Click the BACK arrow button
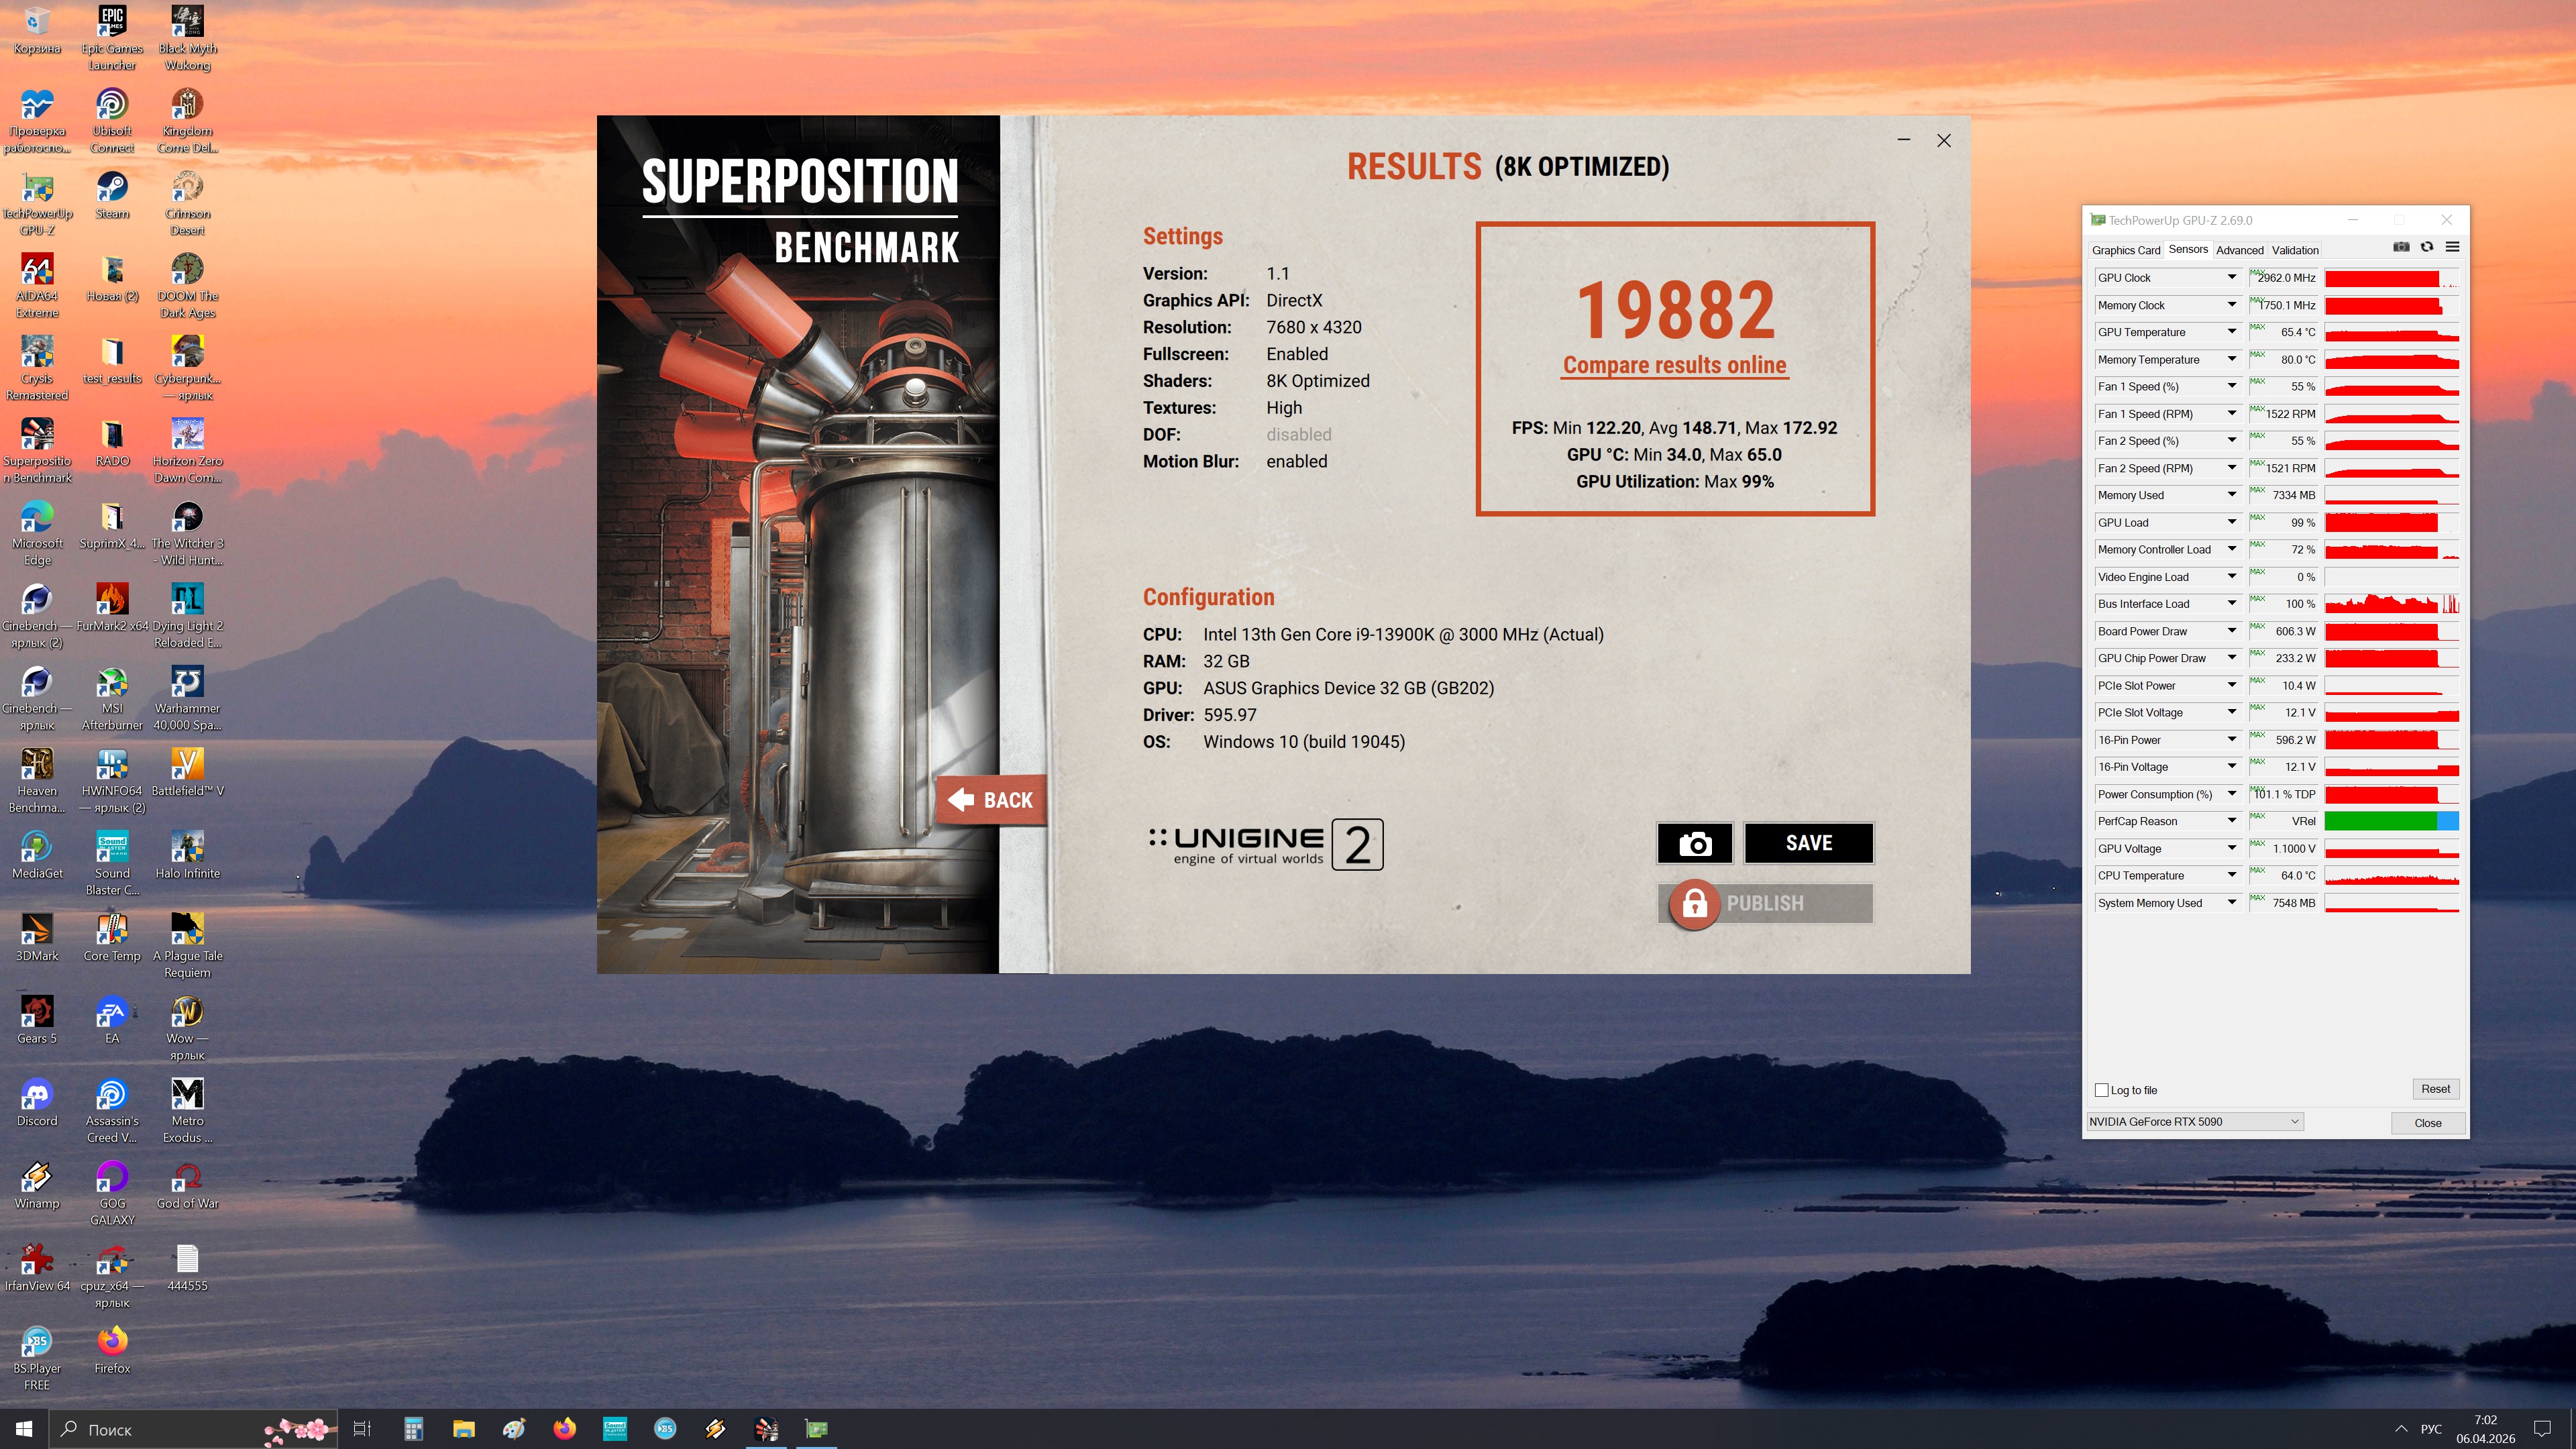This screenshot has width=2576, height=1449. coord(991,800)
